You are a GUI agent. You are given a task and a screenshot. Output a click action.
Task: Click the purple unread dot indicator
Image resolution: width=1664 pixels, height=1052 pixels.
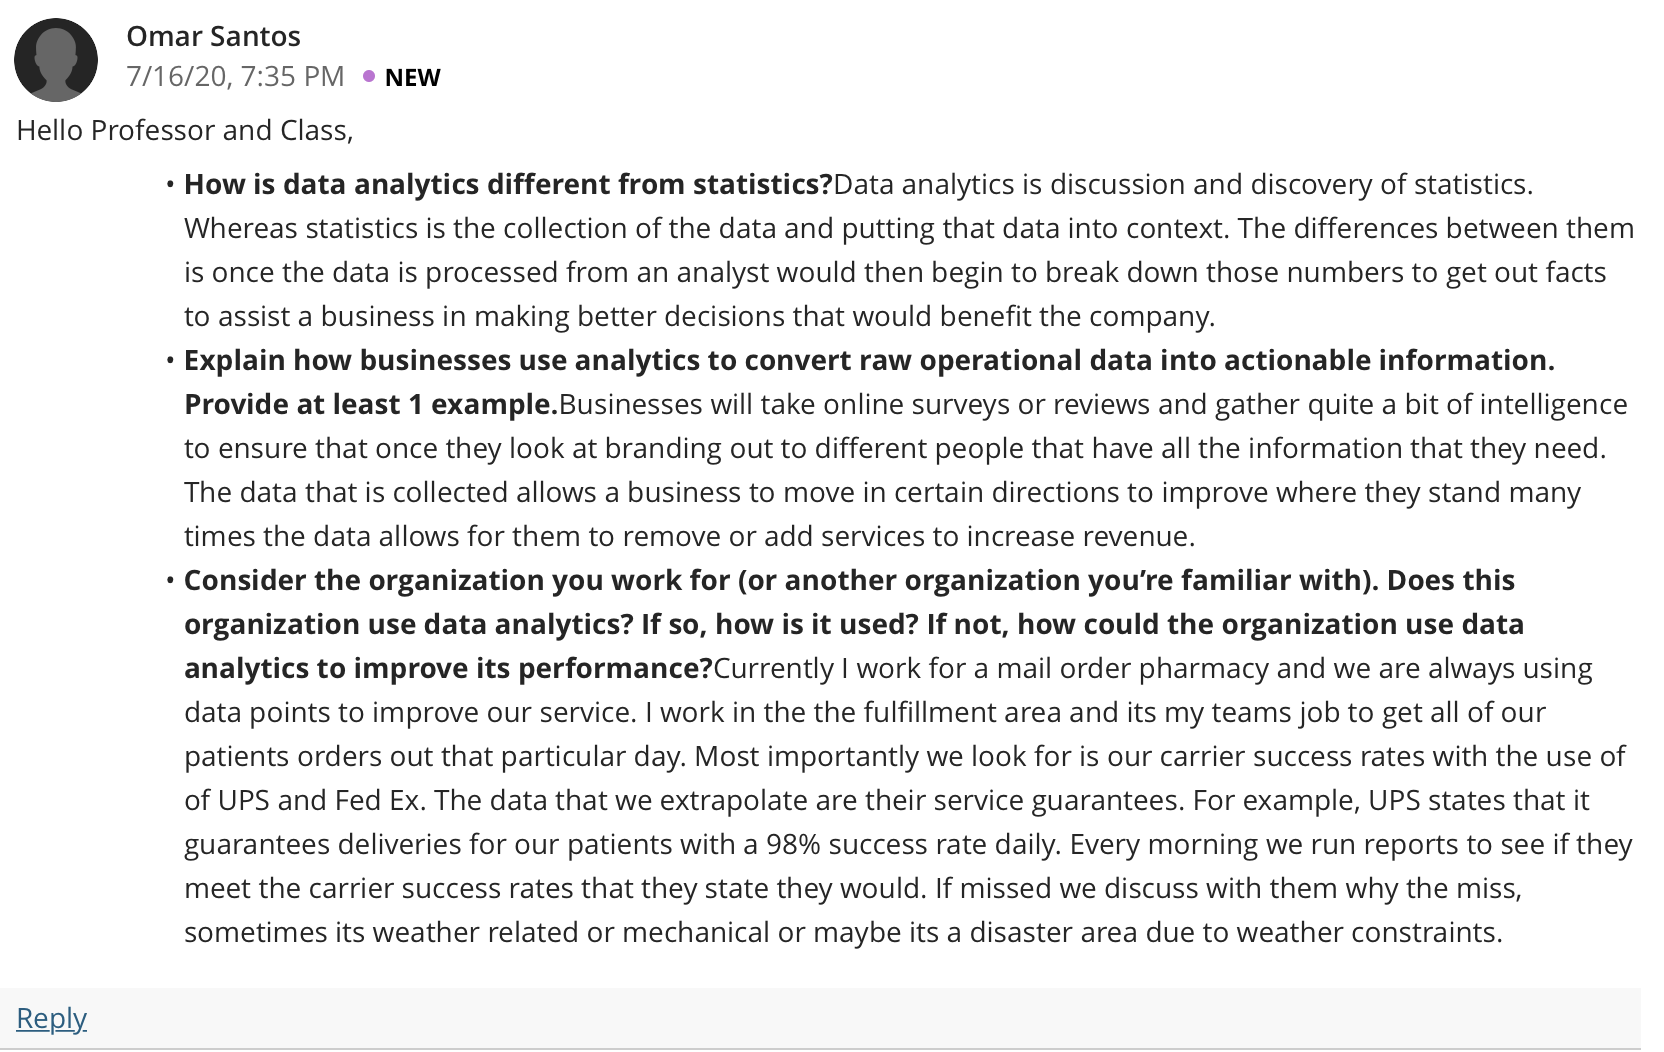369,76
